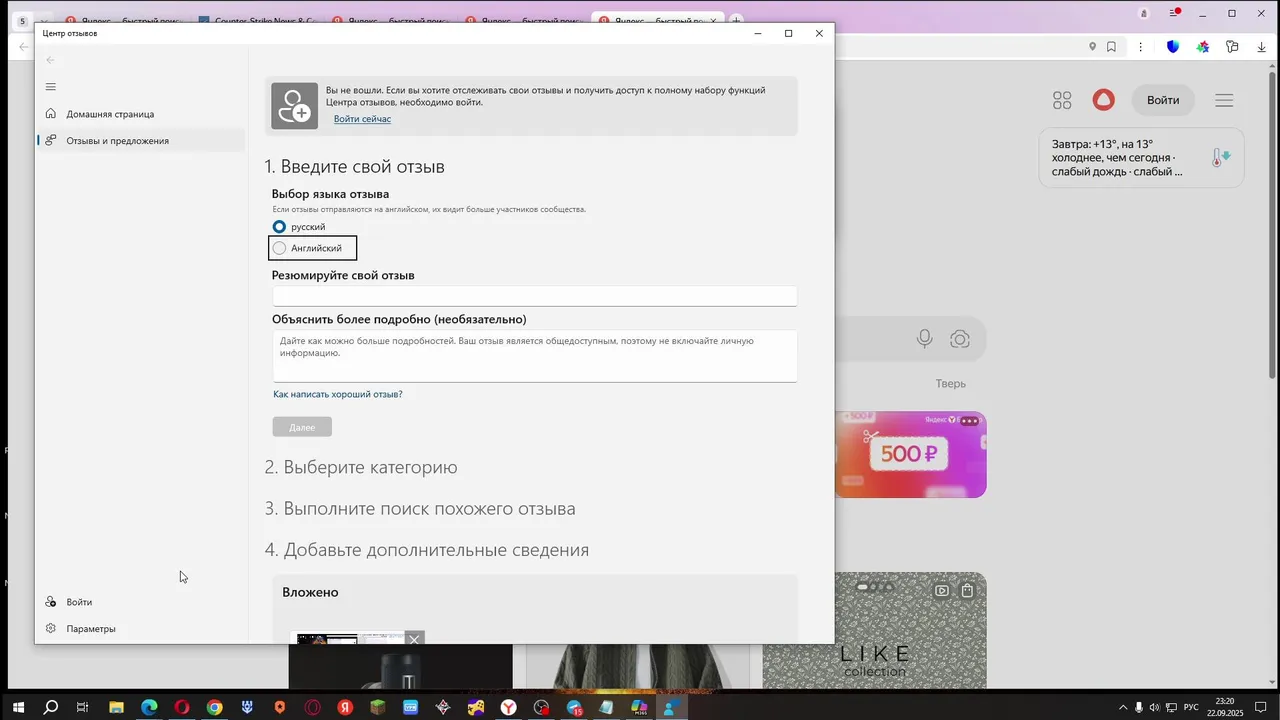The image size is (1280, 720).
Task: Open Windows Start menu
Action: pyautogui.click(x=18, y=707)
